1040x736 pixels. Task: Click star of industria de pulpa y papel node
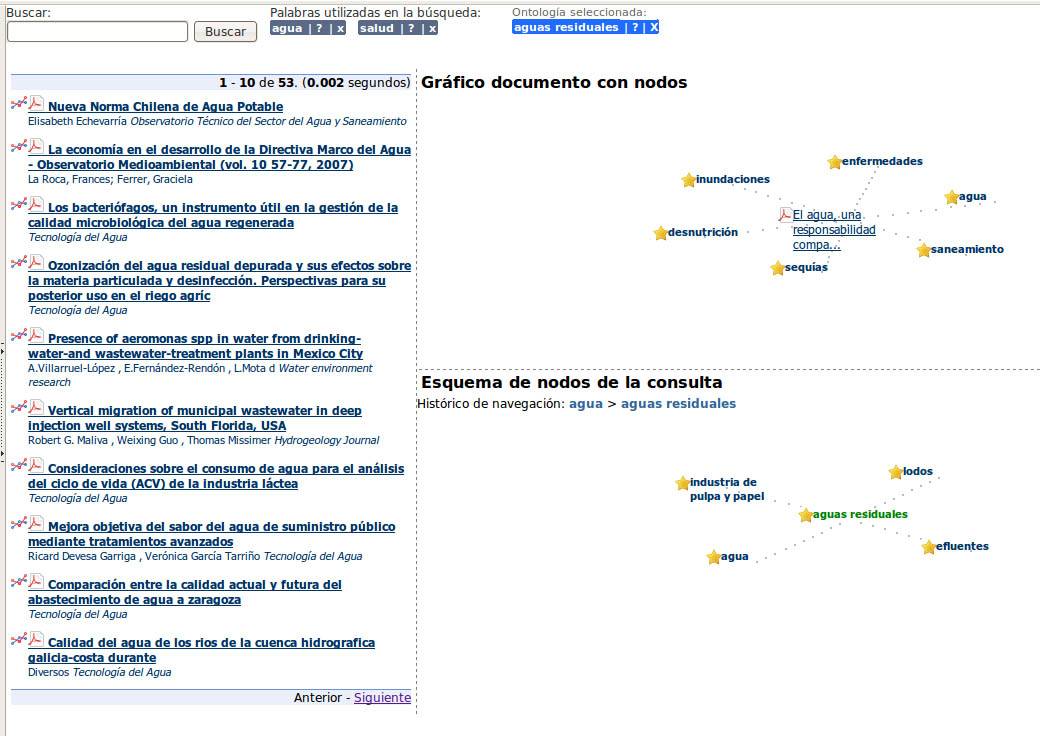[x=682, y=483]
